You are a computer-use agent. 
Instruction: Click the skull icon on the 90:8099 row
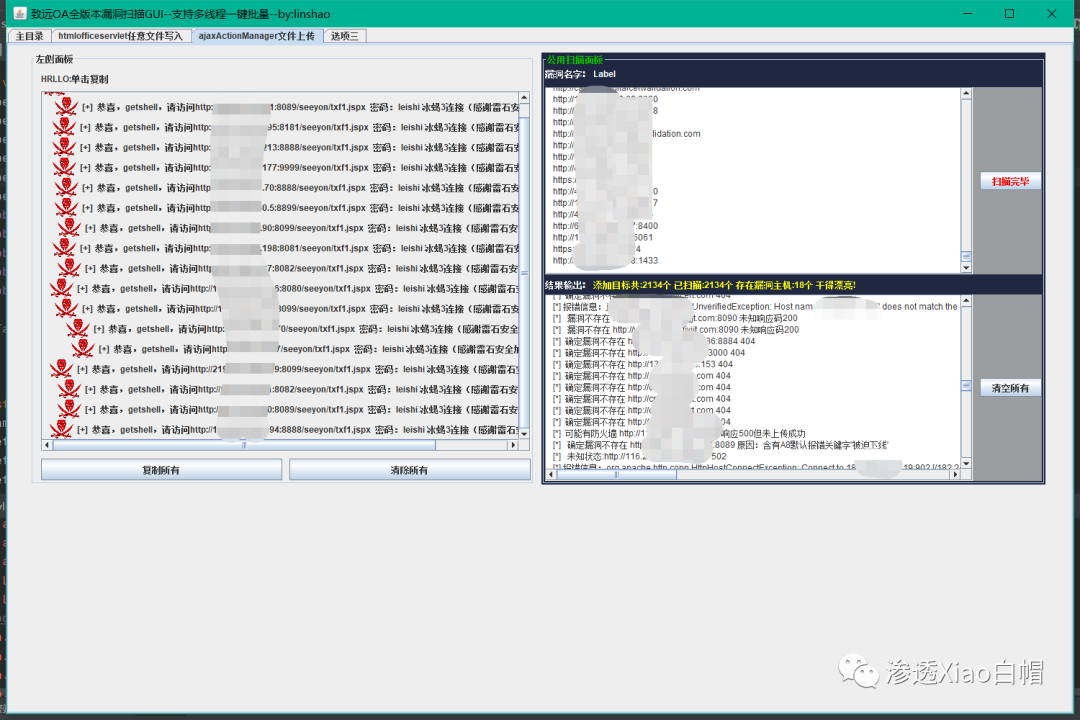coord(69,227)
